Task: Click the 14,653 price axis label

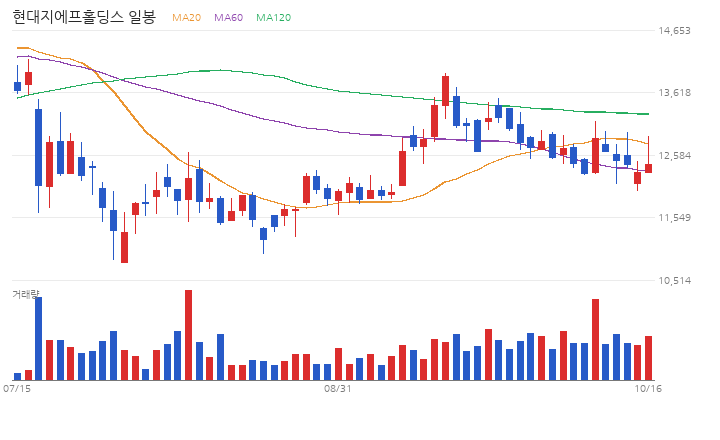Action: pyautogui.click(x=674, y=31)
